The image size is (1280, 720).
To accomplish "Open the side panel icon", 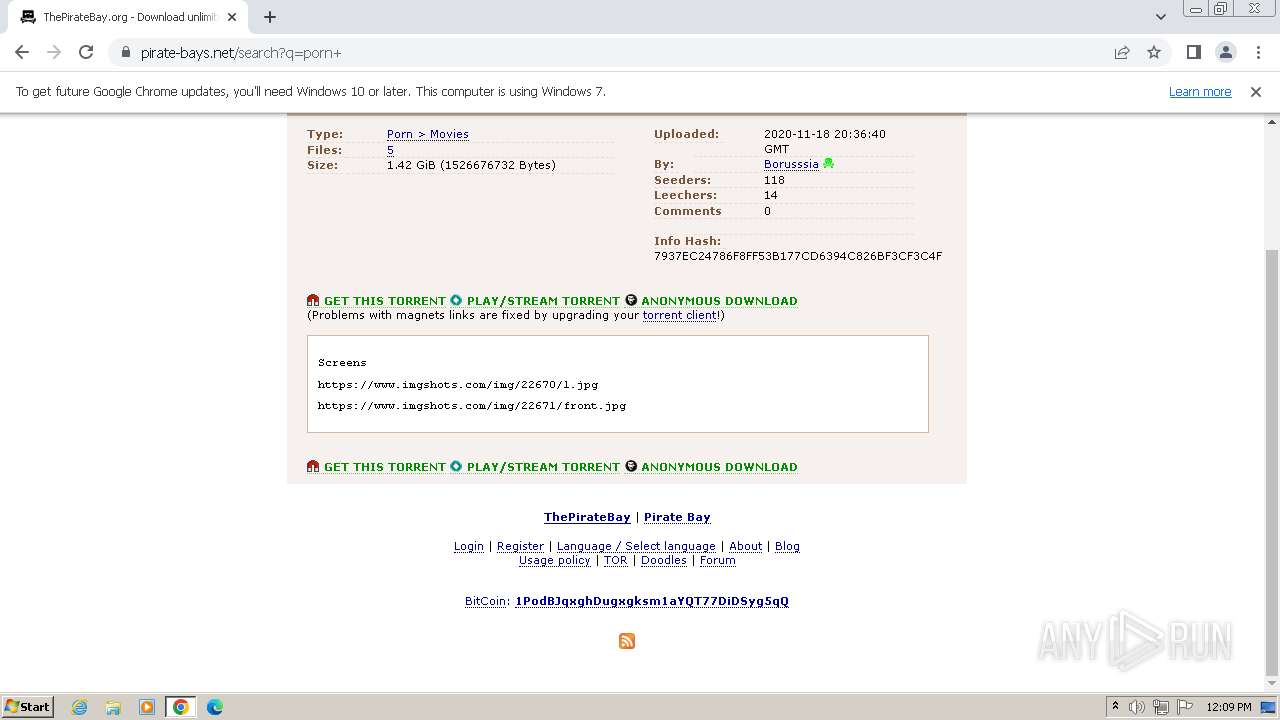I will click(1193, 52).
